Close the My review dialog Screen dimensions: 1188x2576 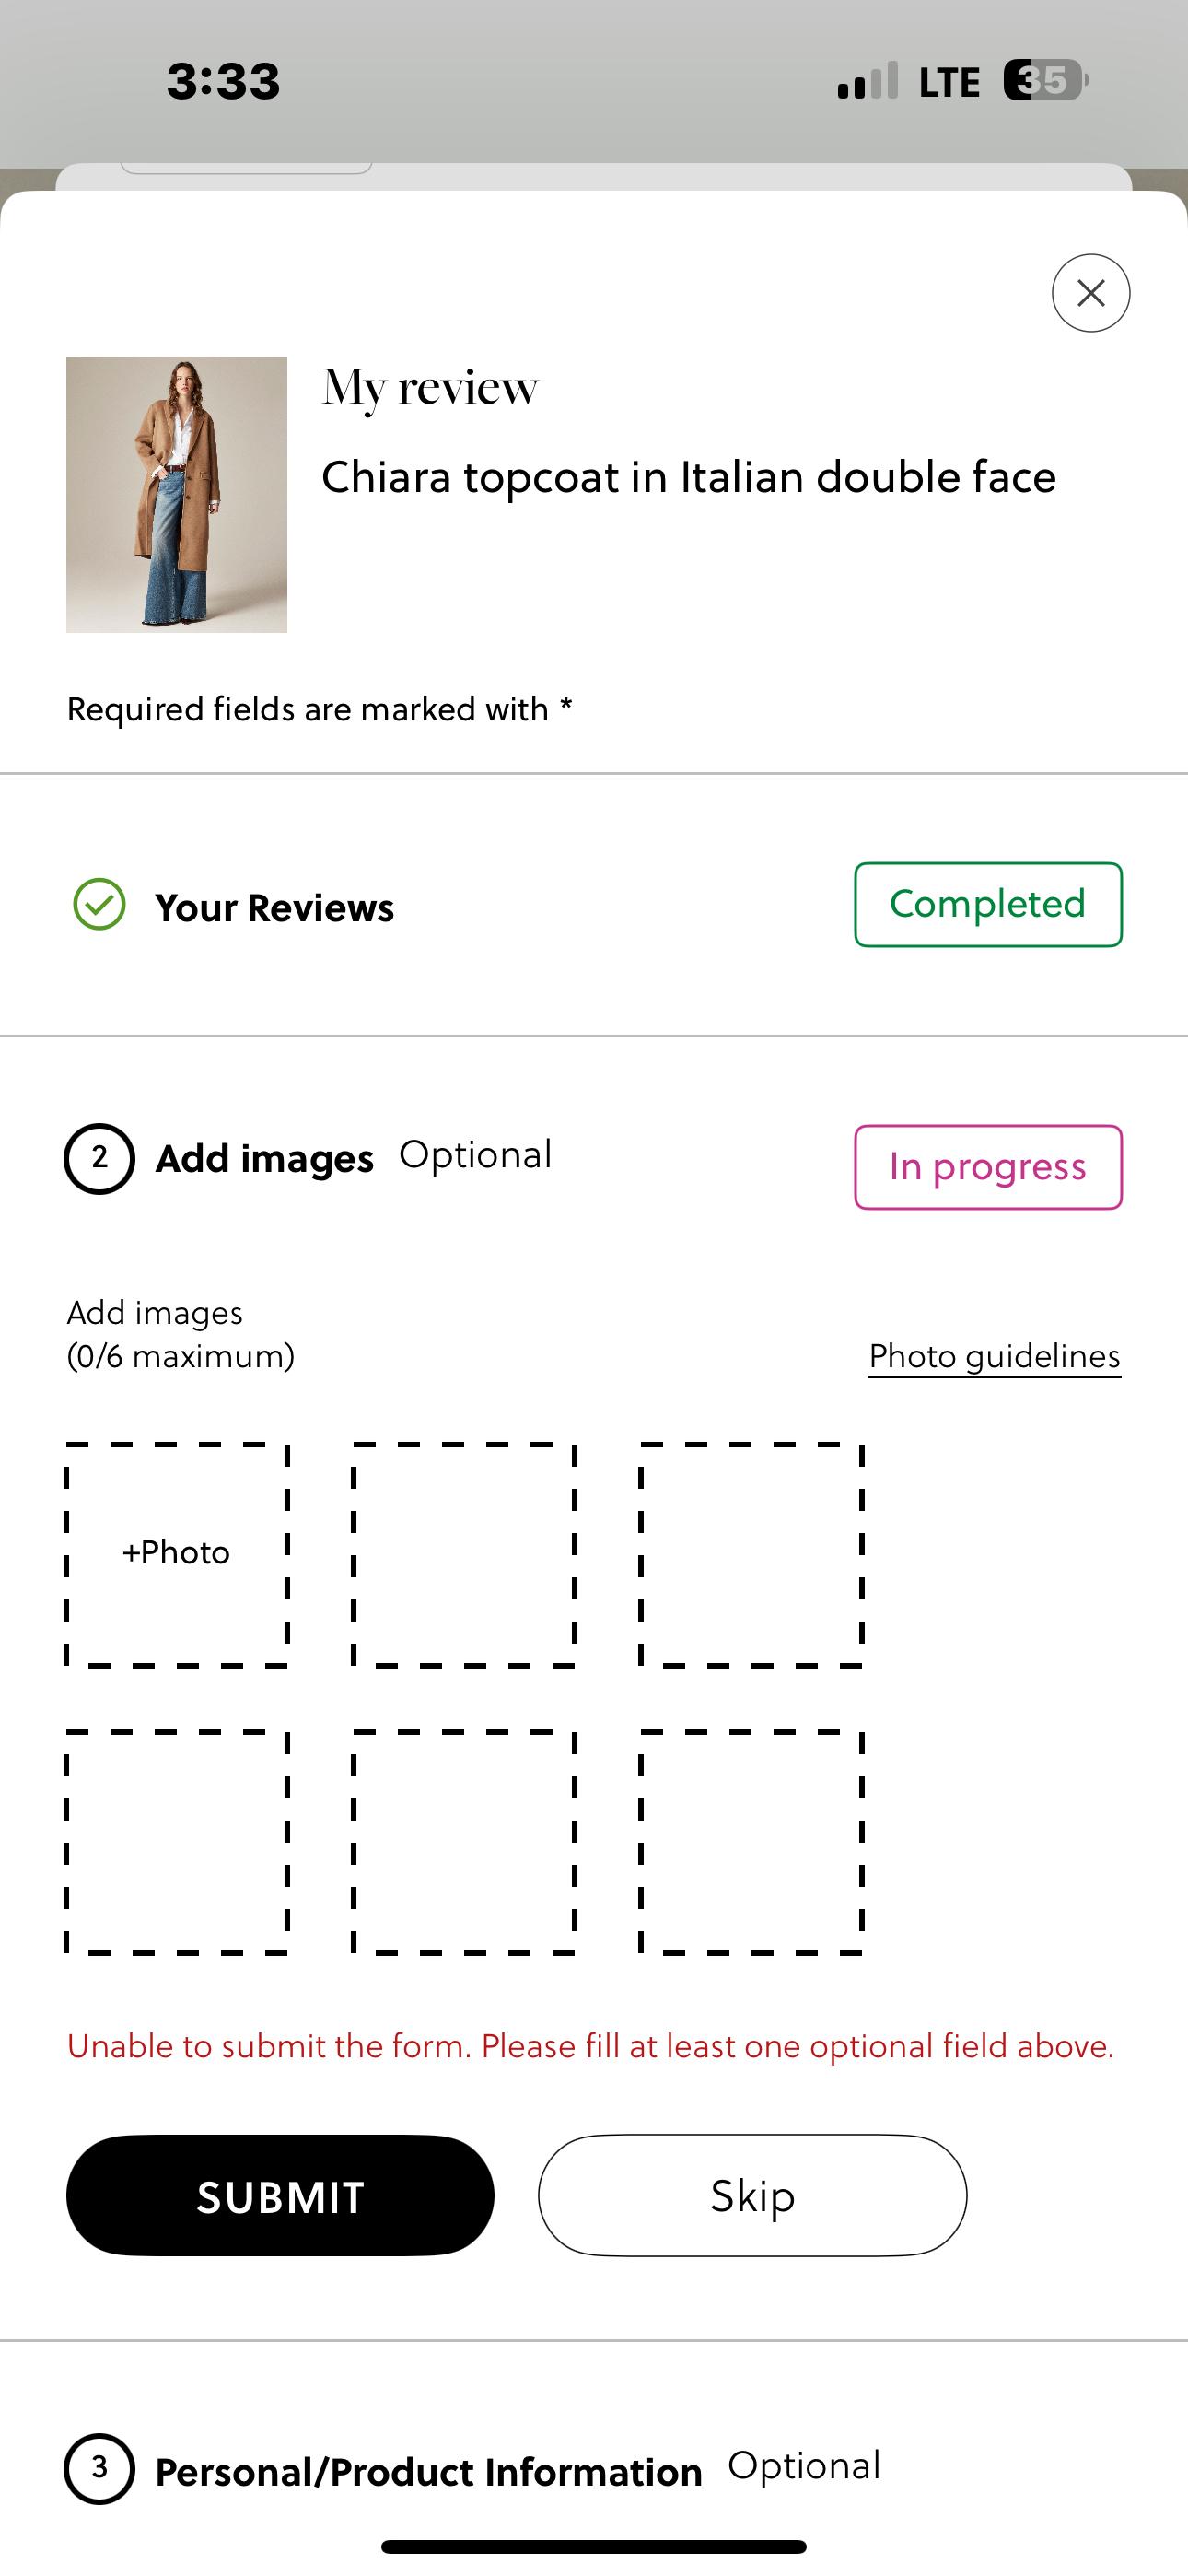(1090, 293)
